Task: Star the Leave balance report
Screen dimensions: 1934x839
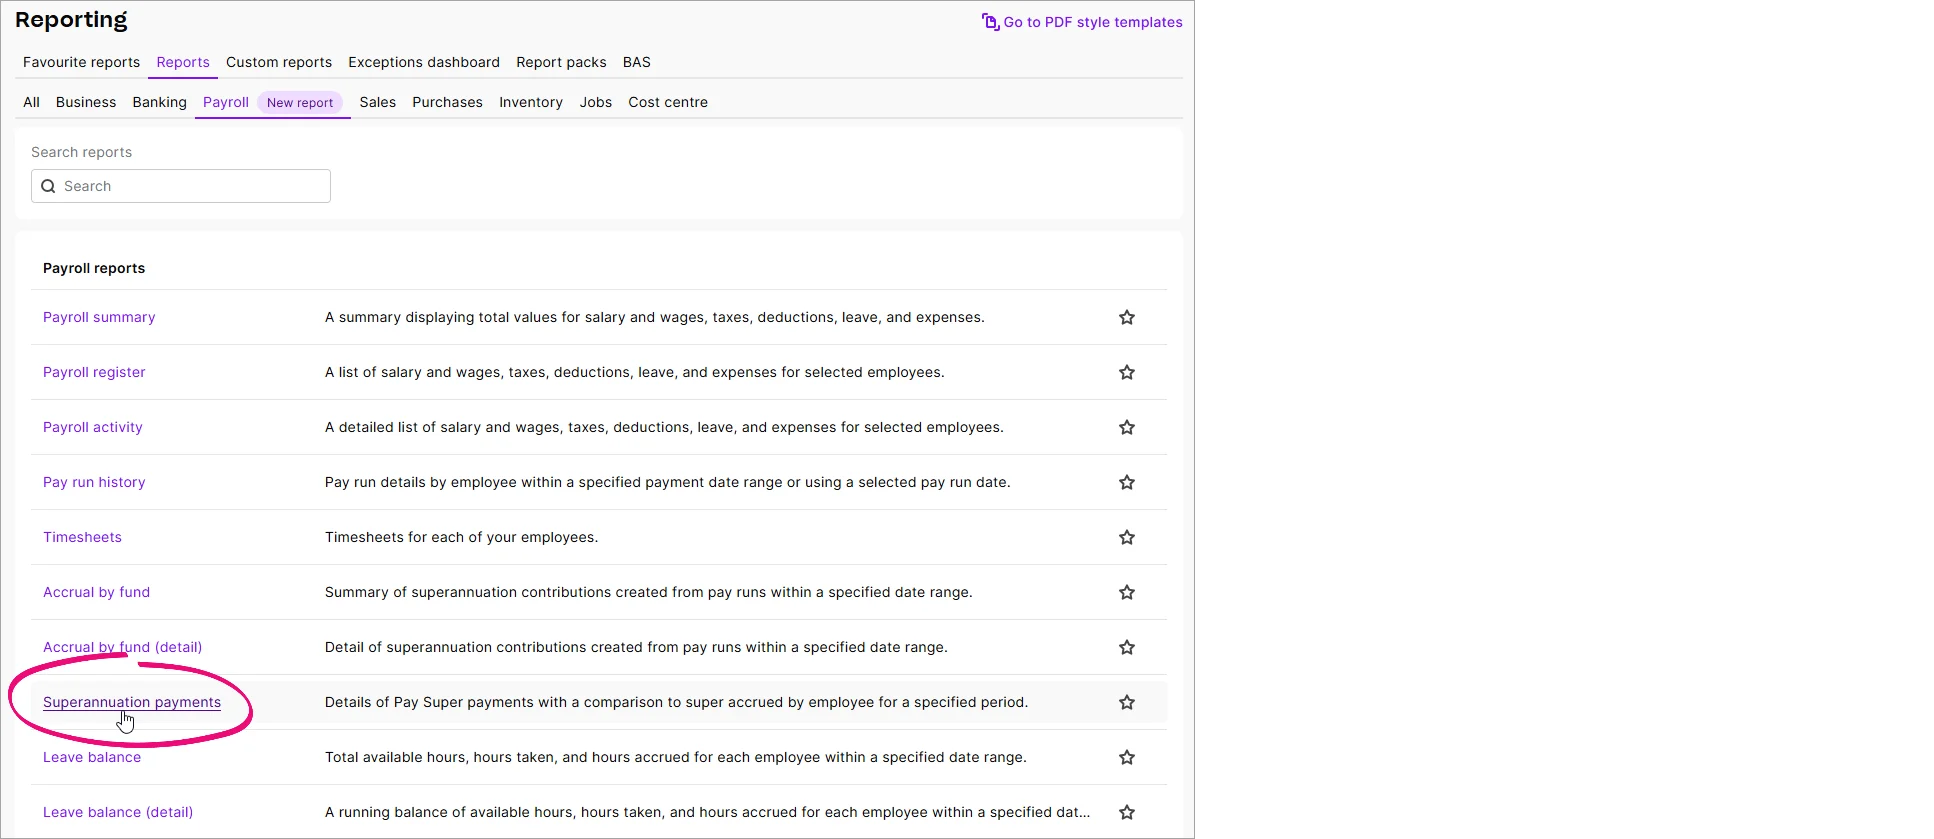Action: 1127,757
